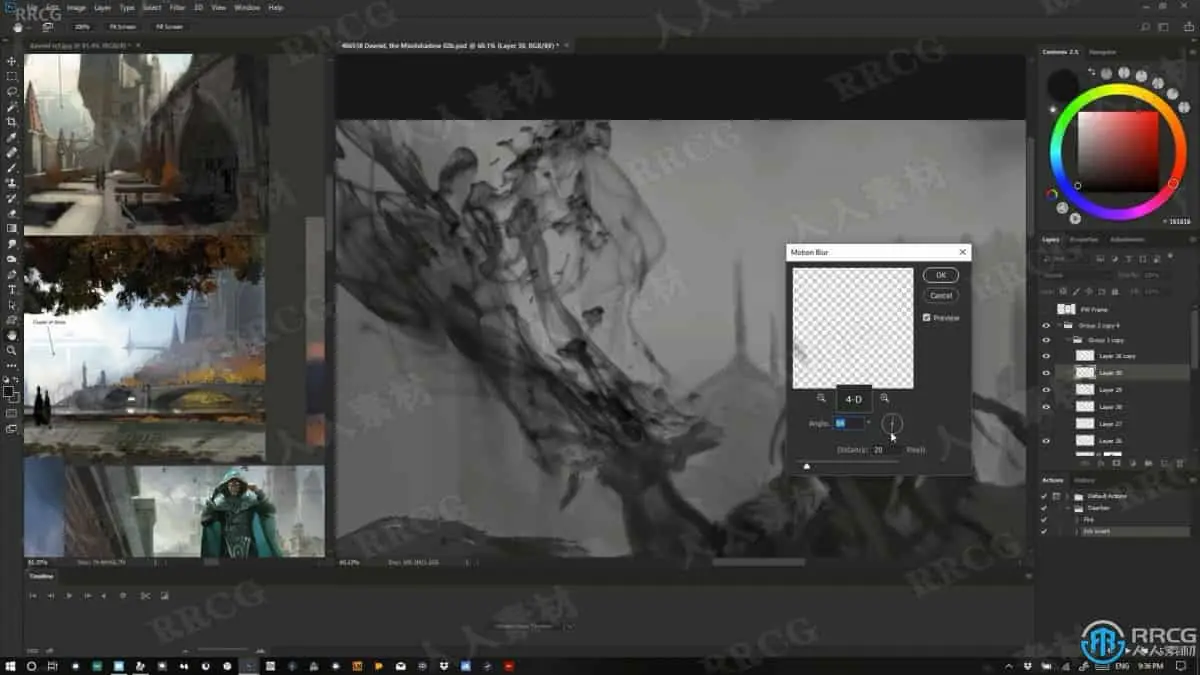Open the Layer menu
1200x675 pixels.
coord(103,7)
